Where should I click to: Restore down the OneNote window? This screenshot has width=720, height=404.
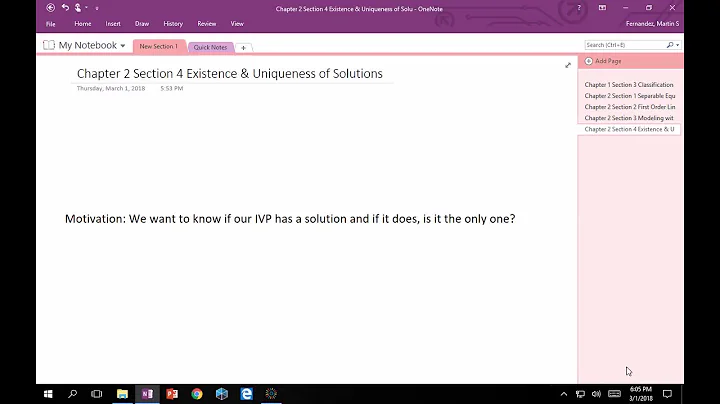649,8
